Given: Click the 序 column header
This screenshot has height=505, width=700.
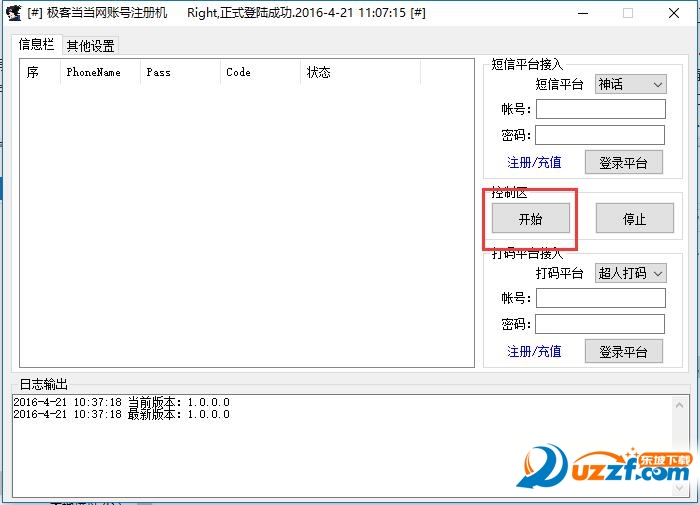Looking at the screenshot, I should [40, 72].
